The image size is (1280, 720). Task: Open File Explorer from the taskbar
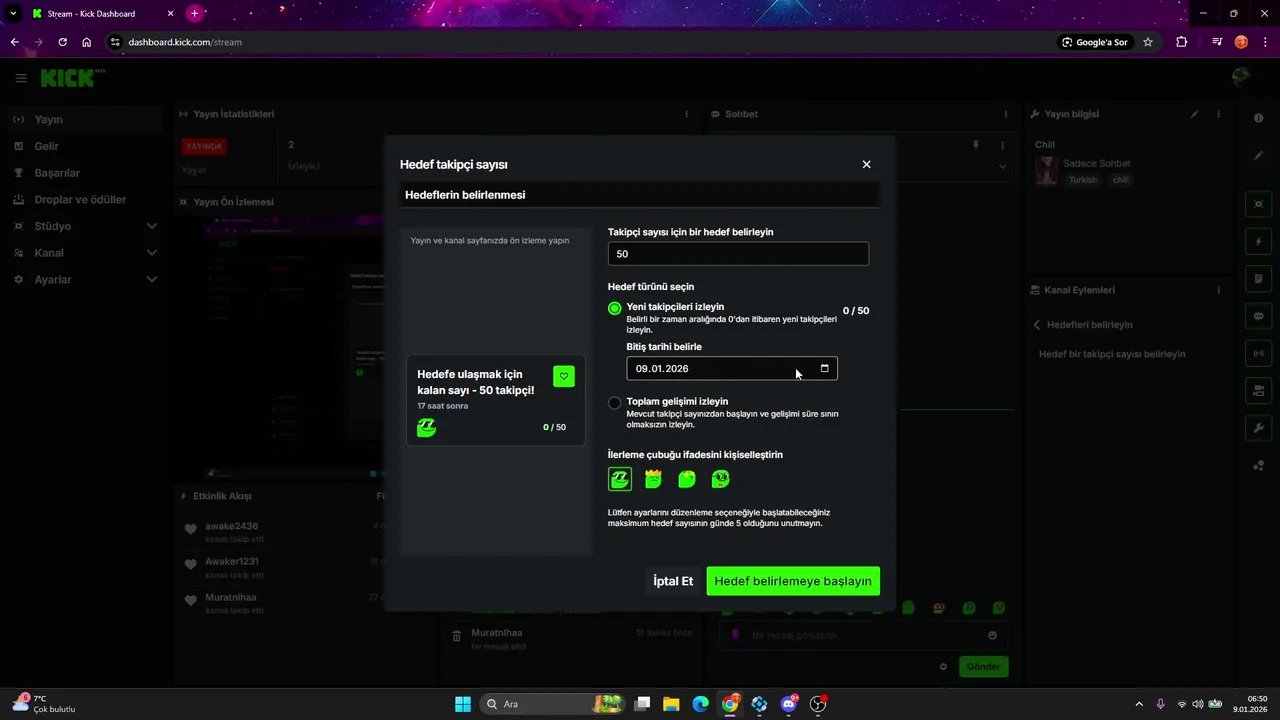[671, 704]
